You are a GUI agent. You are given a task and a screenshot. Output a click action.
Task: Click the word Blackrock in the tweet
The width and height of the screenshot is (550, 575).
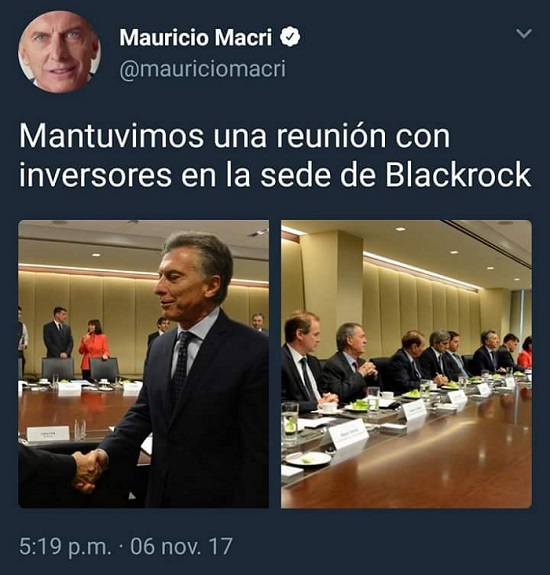coord(458,175)
